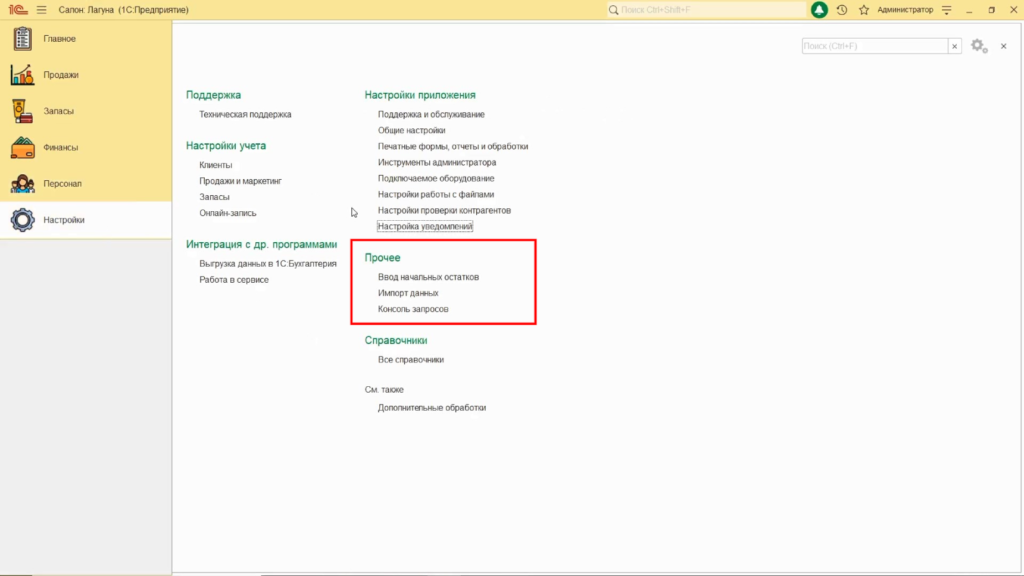
Task: Click the Поддержка heading
Action: pyautogui.click(x=214, y=95)
